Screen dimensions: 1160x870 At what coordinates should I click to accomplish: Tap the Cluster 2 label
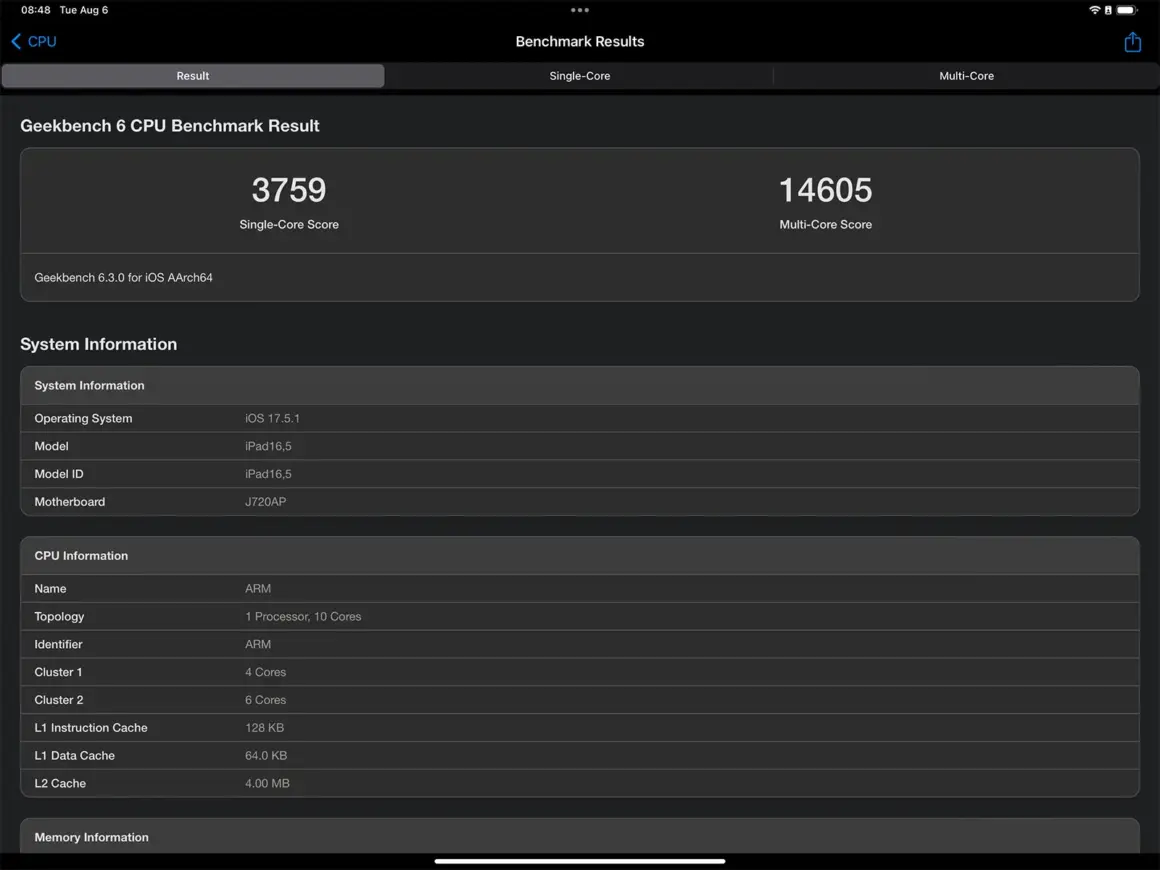[58, 700]
